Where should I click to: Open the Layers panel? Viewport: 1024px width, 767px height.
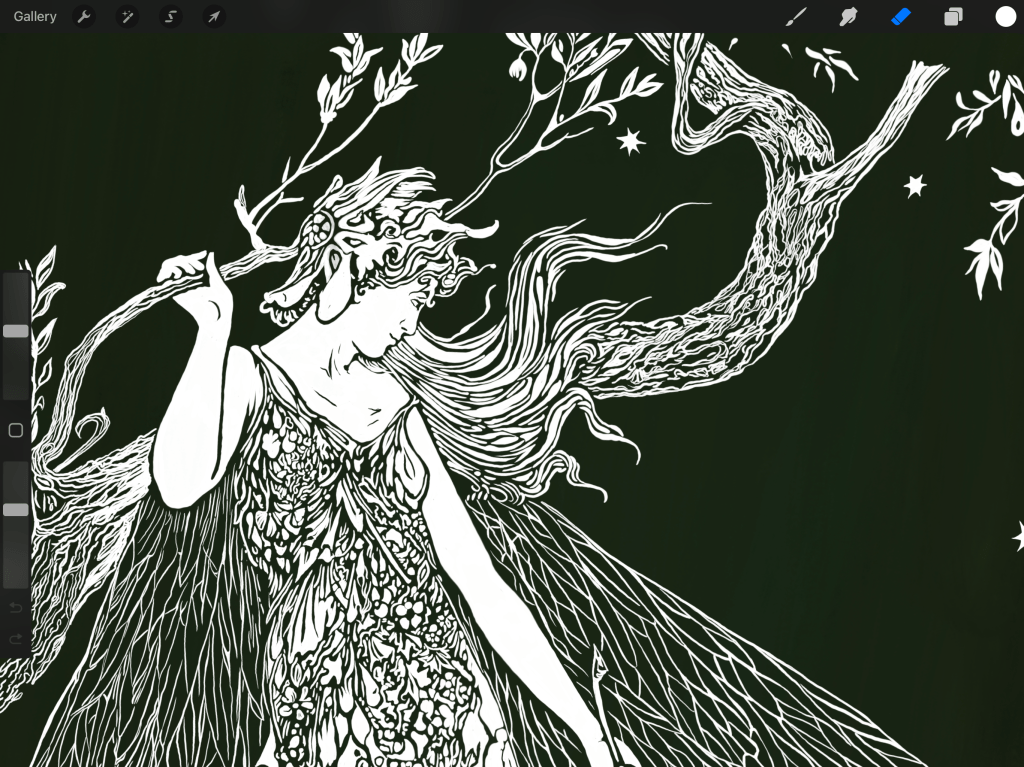(x=953, y=17)
